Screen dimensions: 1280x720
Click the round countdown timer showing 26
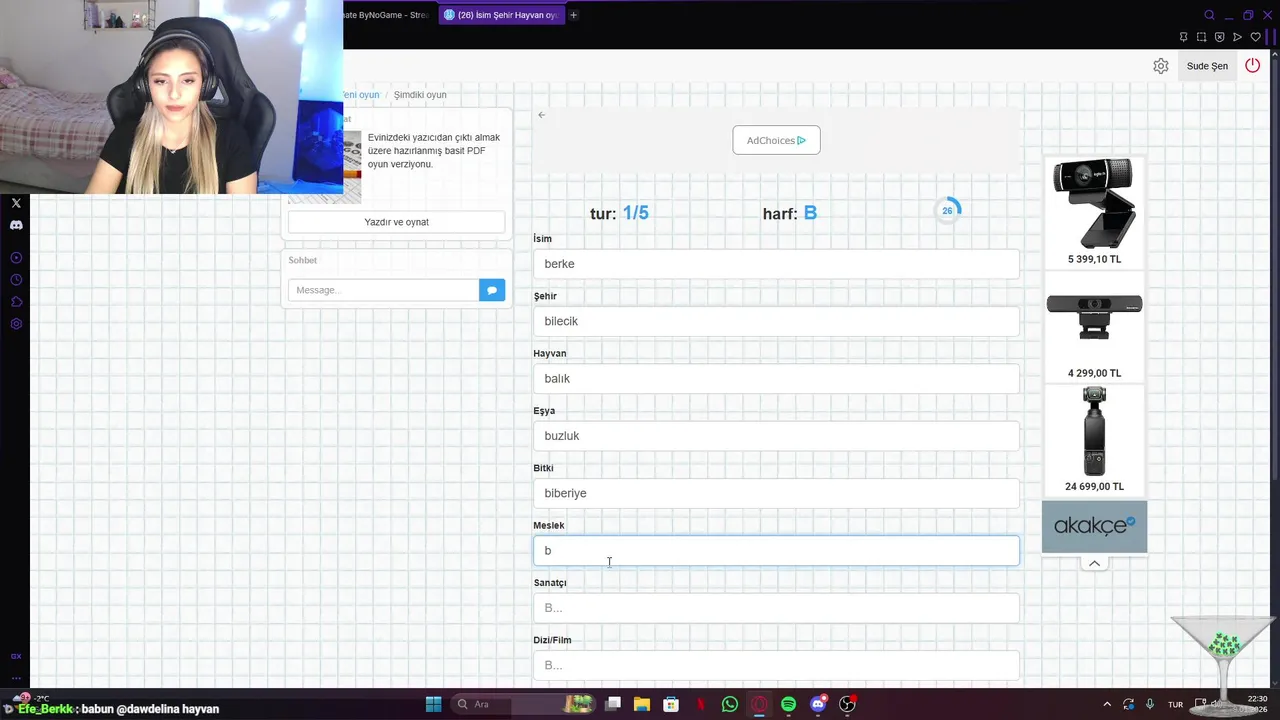point(947,210)
